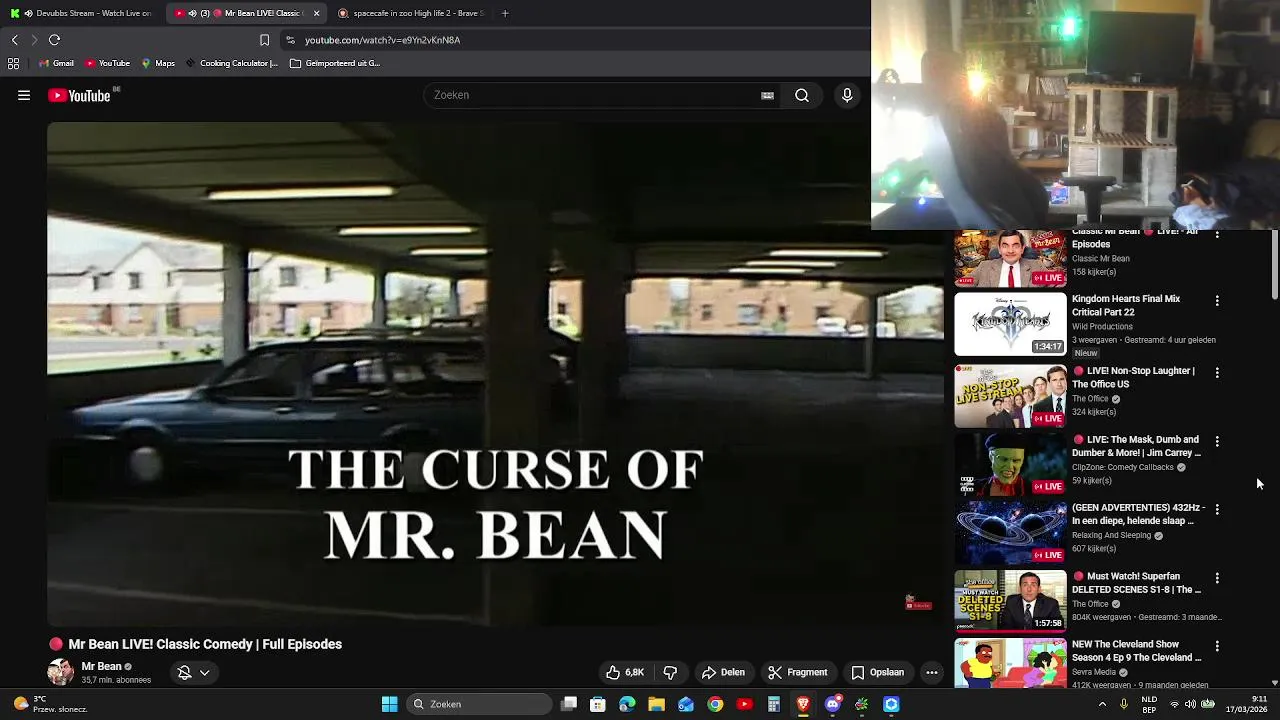
Task: Open the Calculator app in taskbar
Action: point(774,704)
